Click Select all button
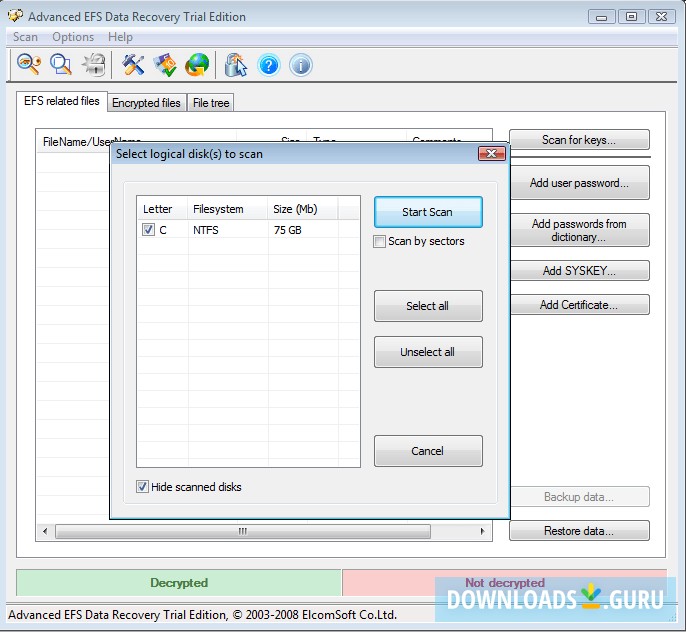Viewport: 686px width, 632px height. 428,306
